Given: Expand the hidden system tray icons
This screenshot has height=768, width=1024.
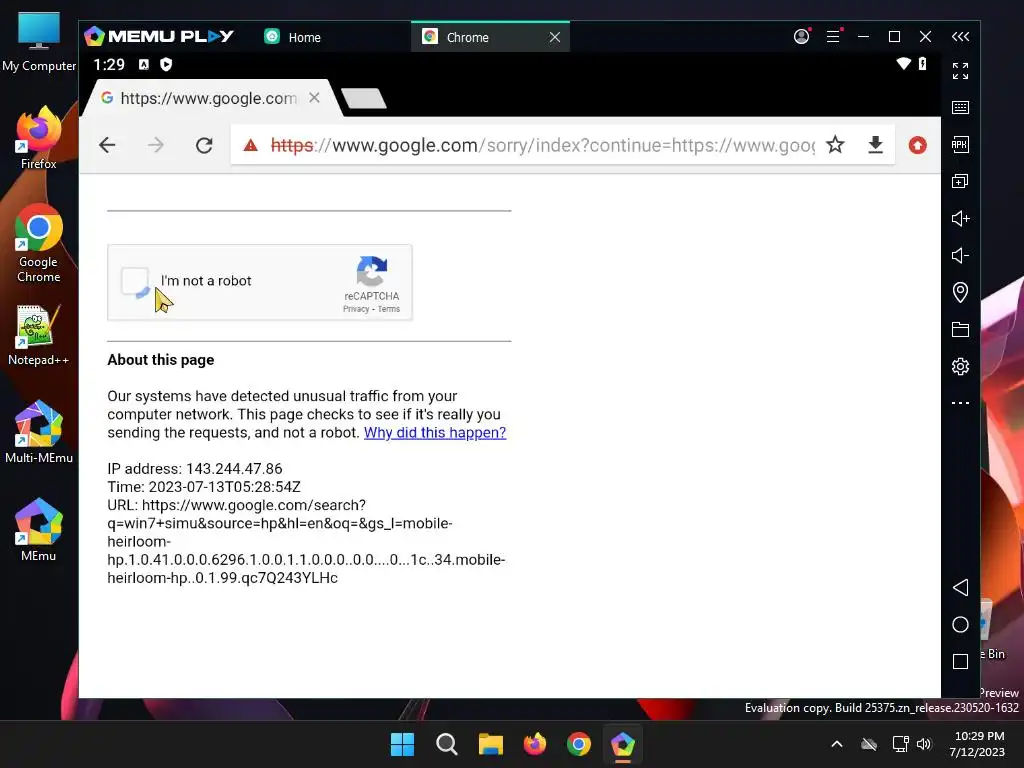Looking at the screenshot, I should tap(837, 744).
